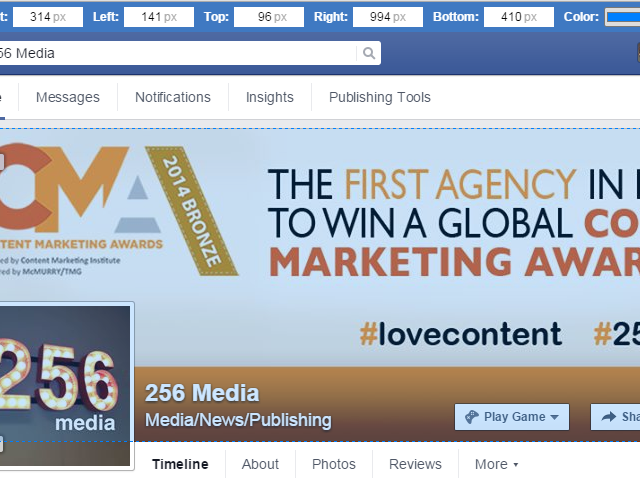Click the cover photo headline banner
Image resolution: width=640 pixels, height=480 pixels.
(453, 223)
